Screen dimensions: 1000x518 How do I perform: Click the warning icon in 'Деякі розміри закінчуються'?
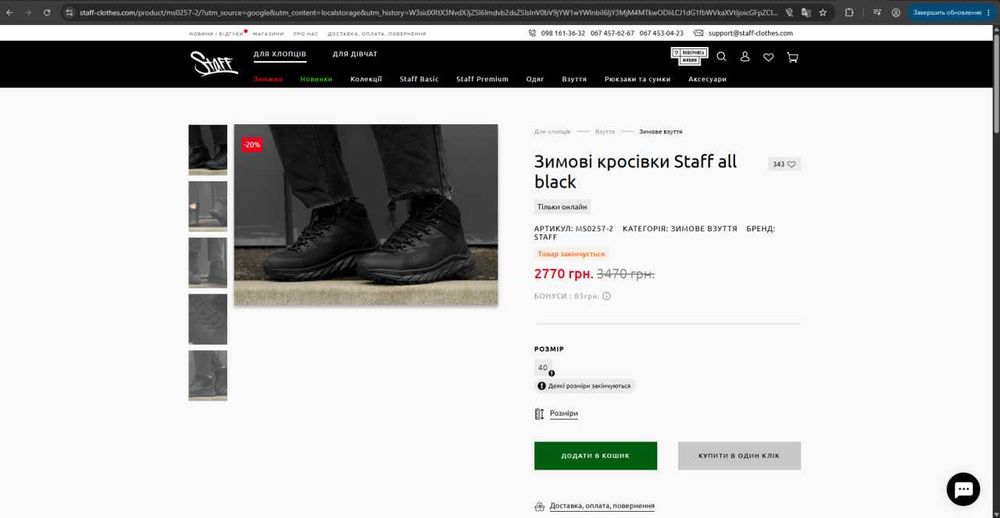pos(541,386)
